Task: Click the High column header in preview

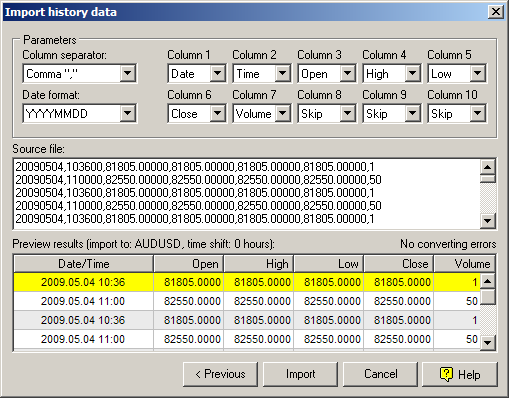Action: click(259, 264)
